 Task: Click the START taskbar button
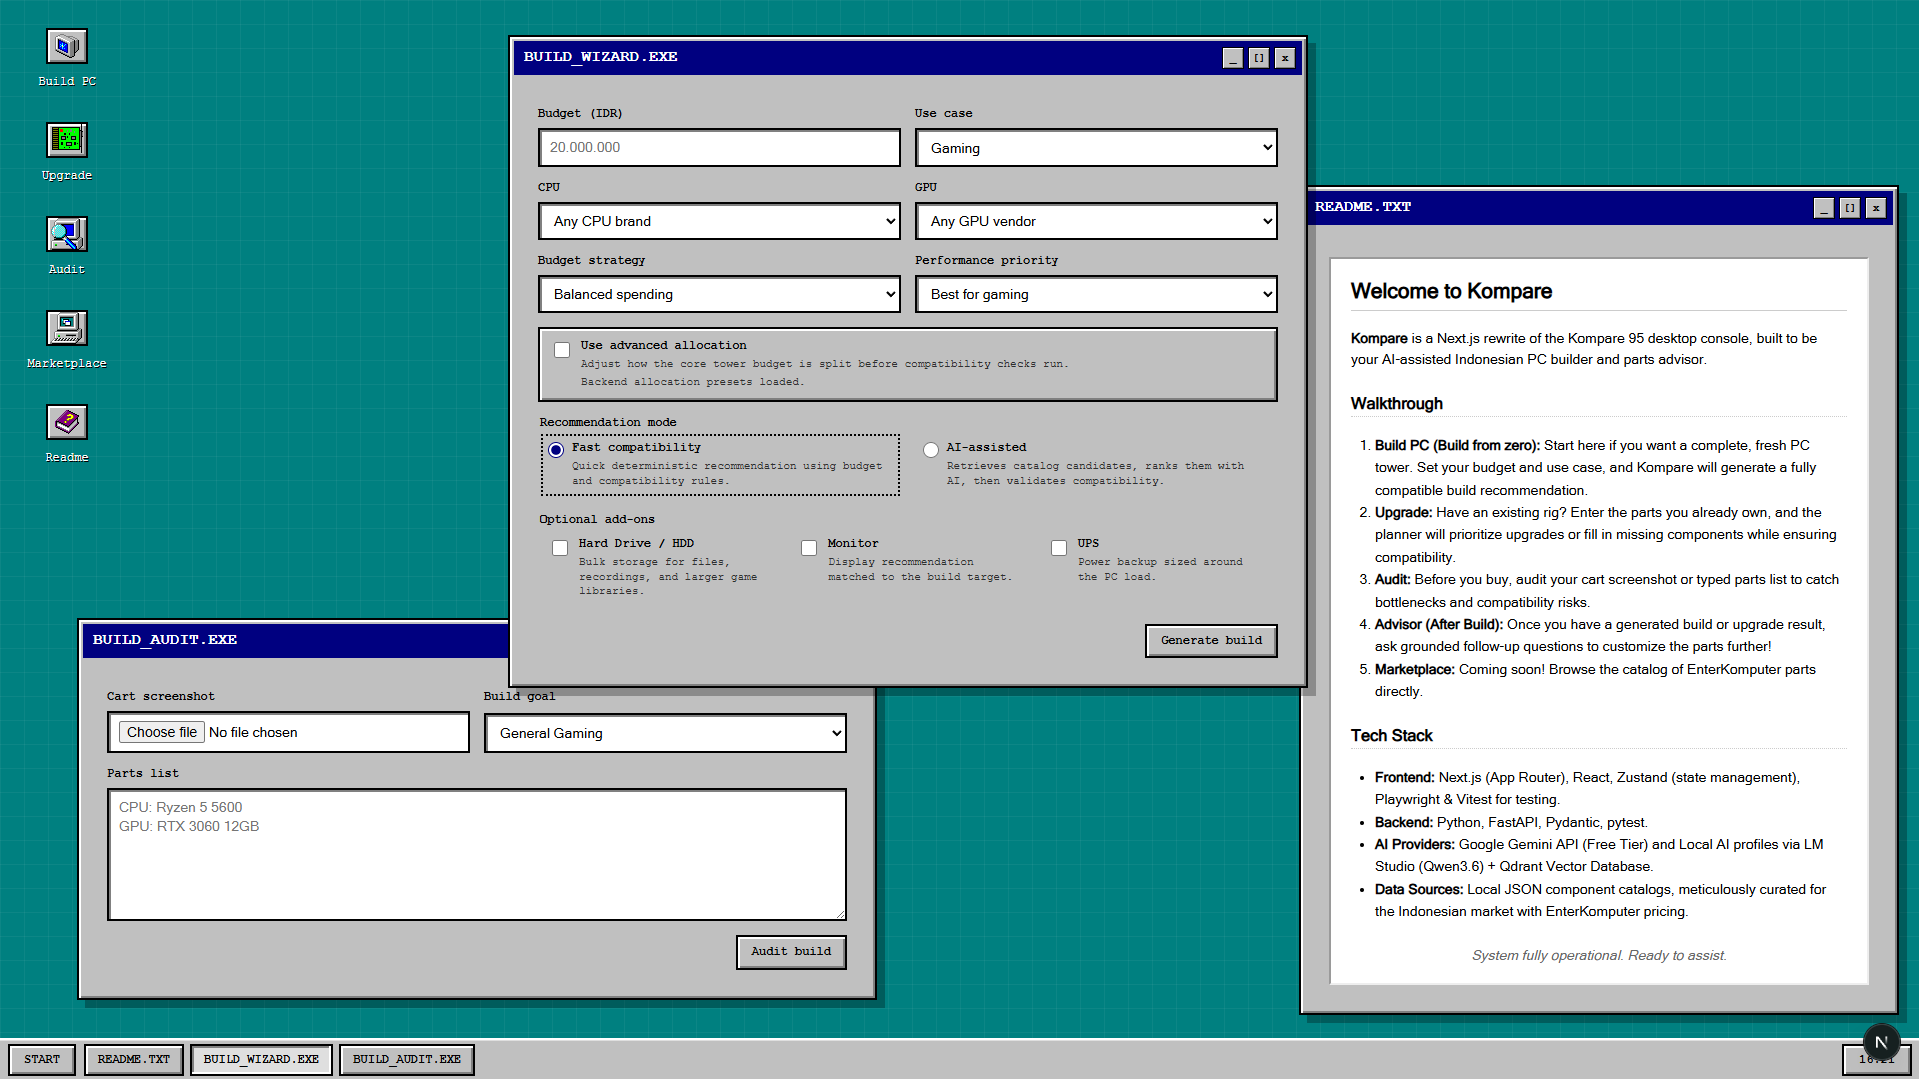42,1059
